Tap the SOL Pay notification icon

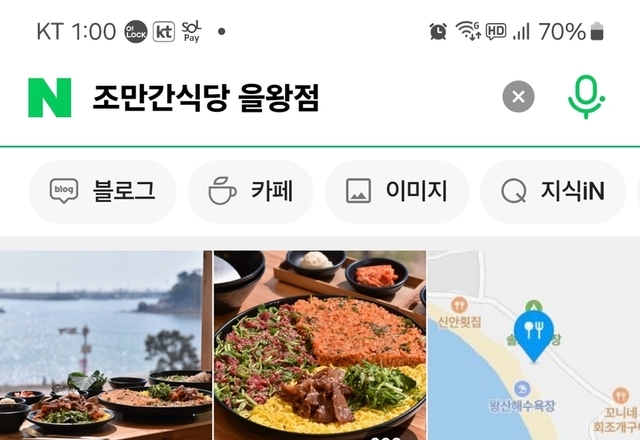pos(191,32)
